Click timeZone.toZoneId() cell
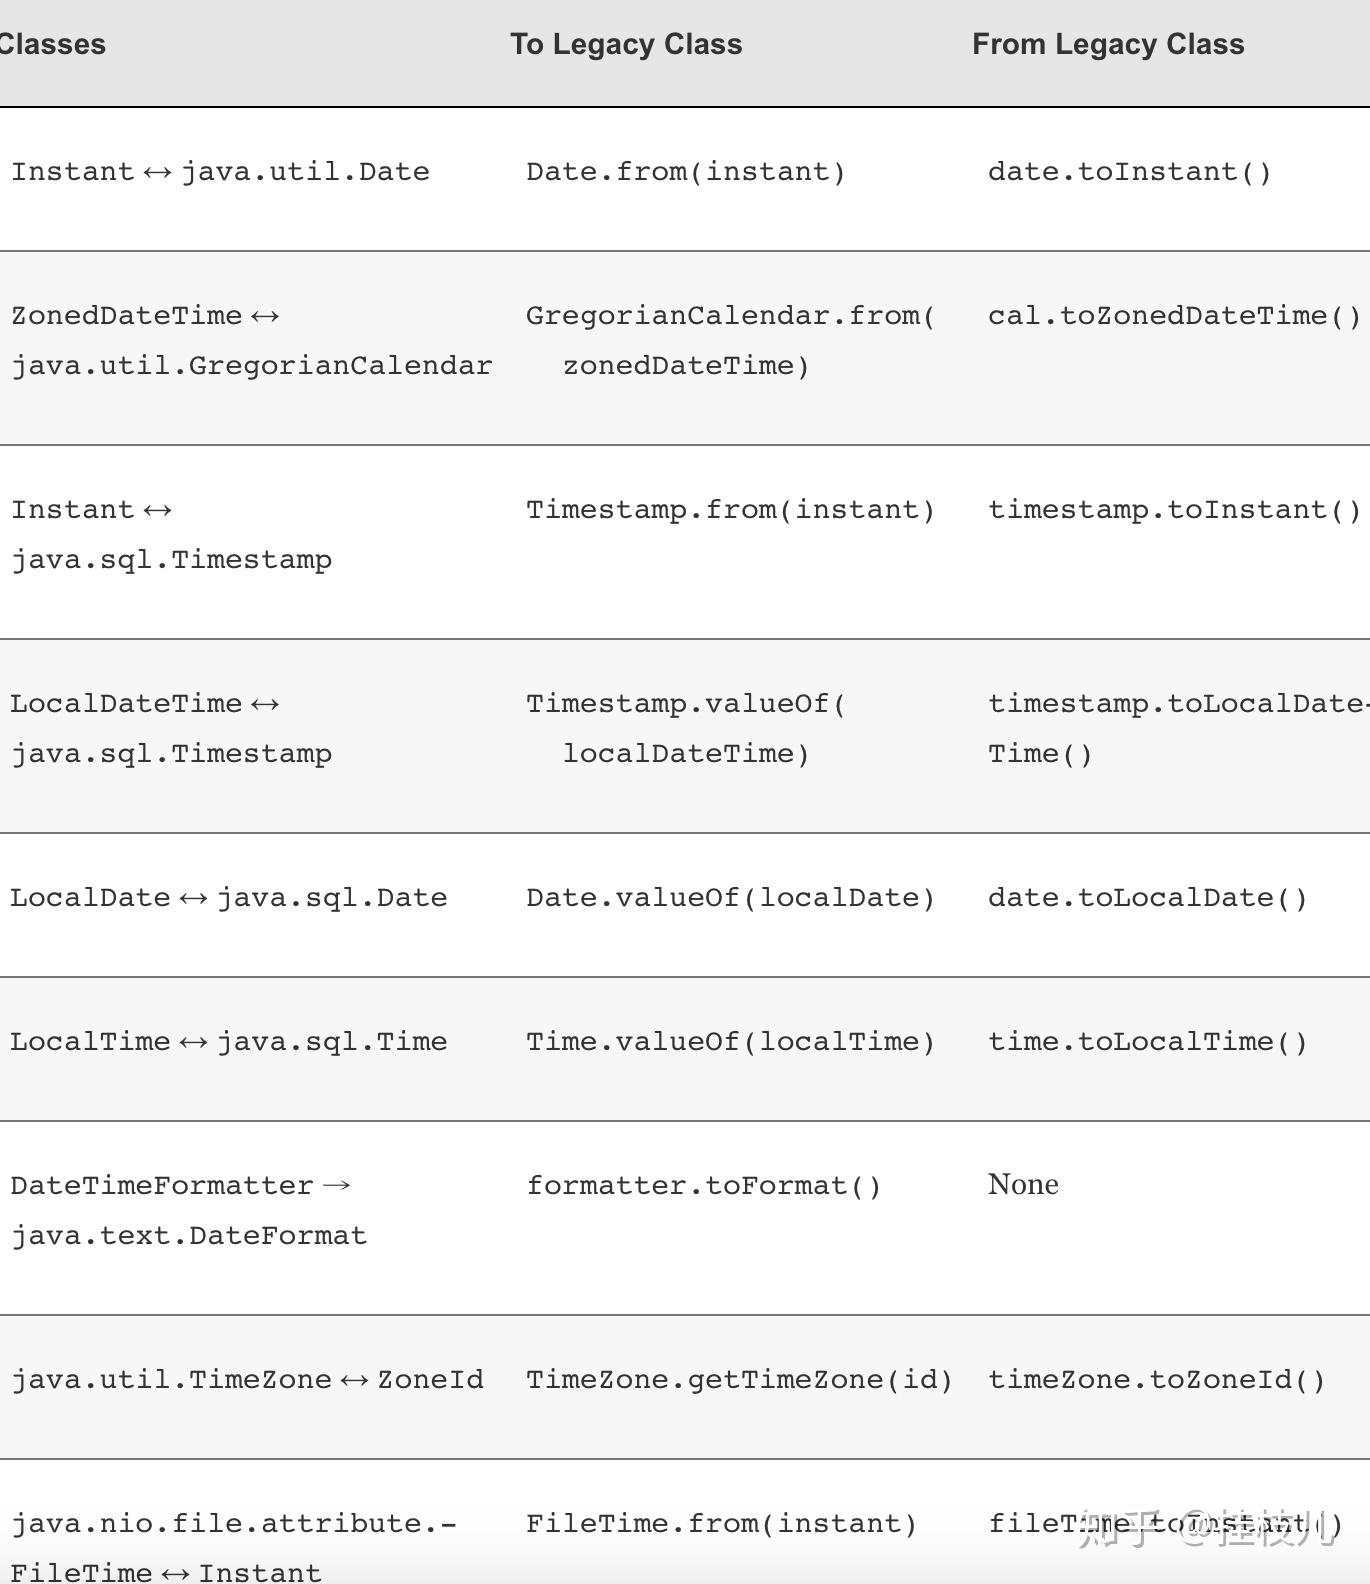 [1157, 1380]
